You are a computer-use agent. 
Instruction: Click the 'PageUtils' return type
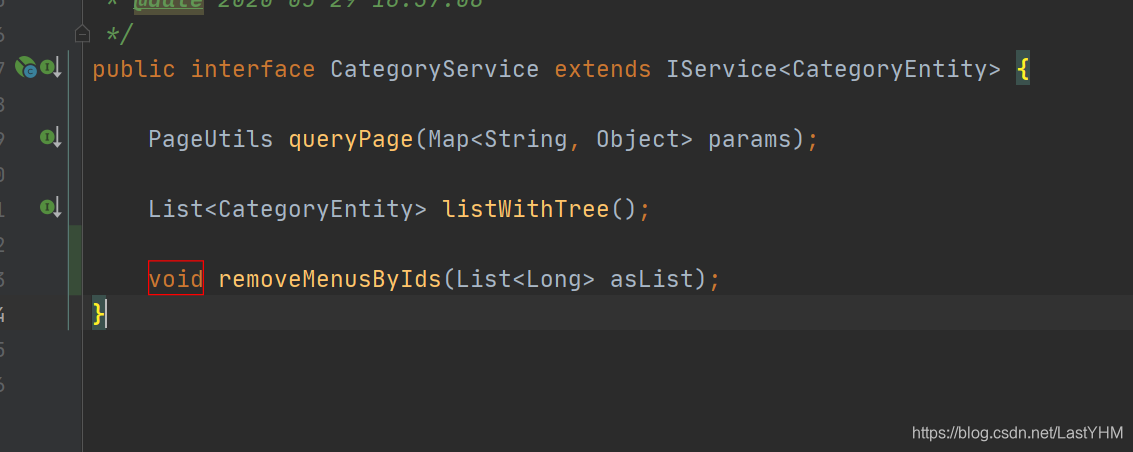[211, 139]
